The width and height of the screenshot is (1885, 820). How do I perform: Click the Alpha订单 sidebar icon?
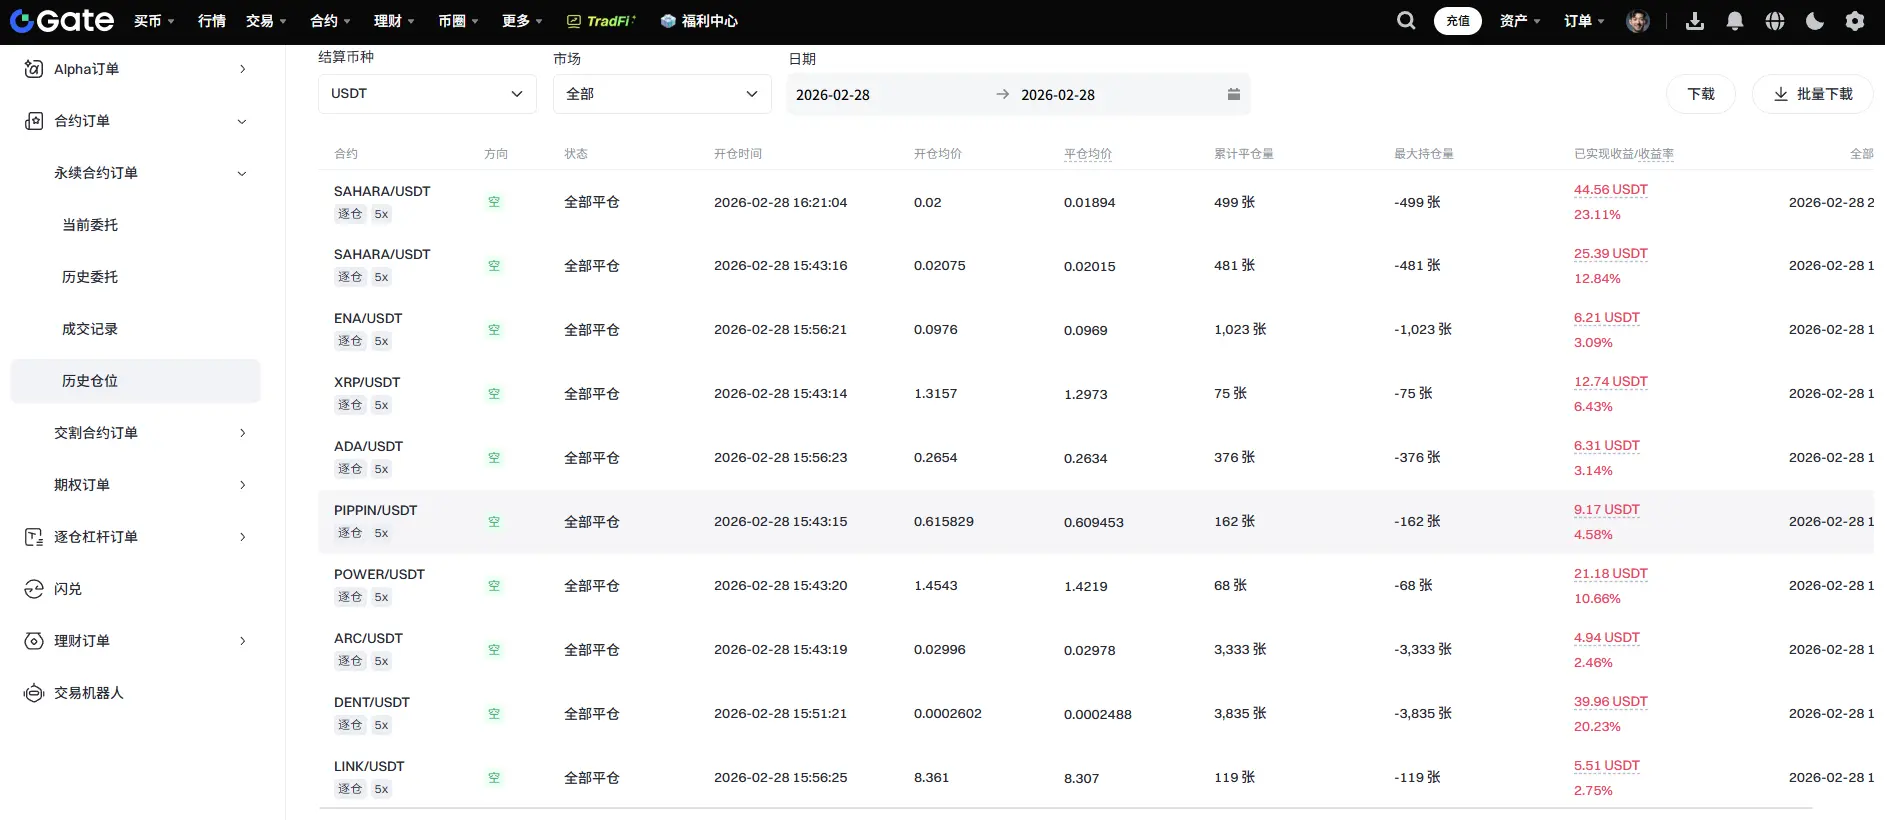[x=34, y=69]
